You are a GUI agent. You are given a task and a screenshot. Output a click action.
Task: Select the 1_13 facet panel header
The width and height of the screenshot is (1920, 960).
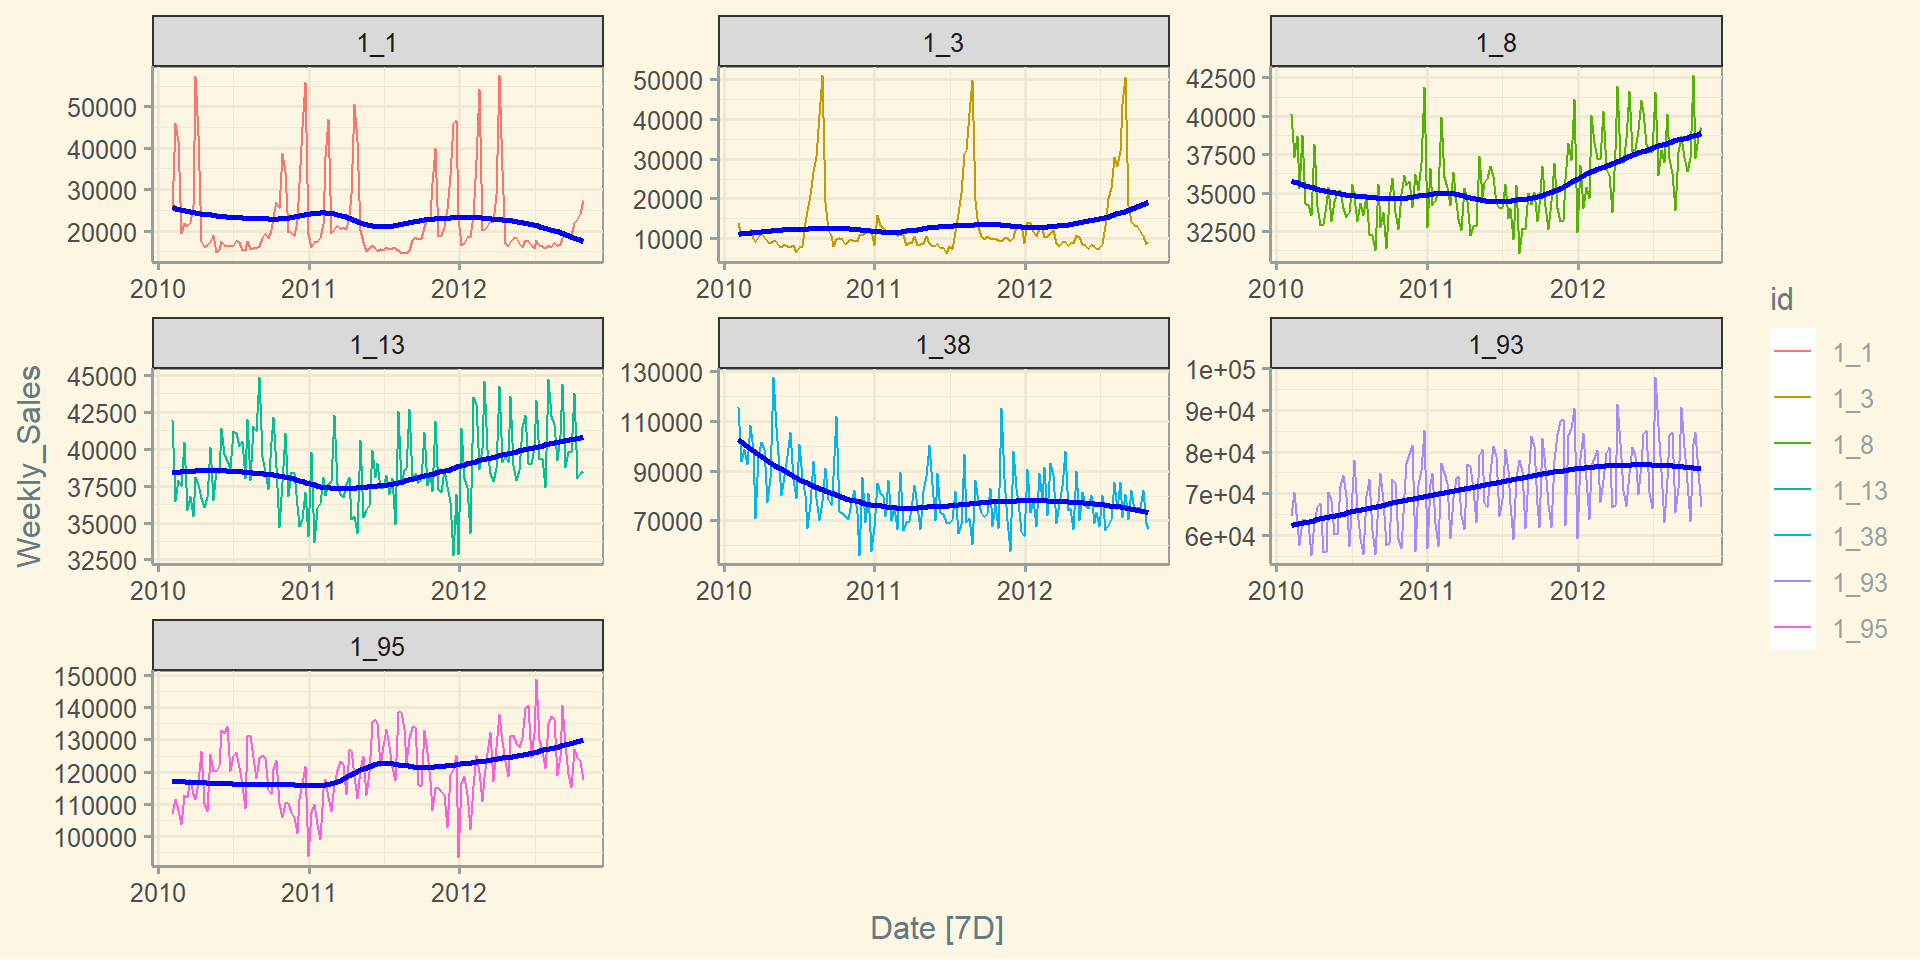377,344
